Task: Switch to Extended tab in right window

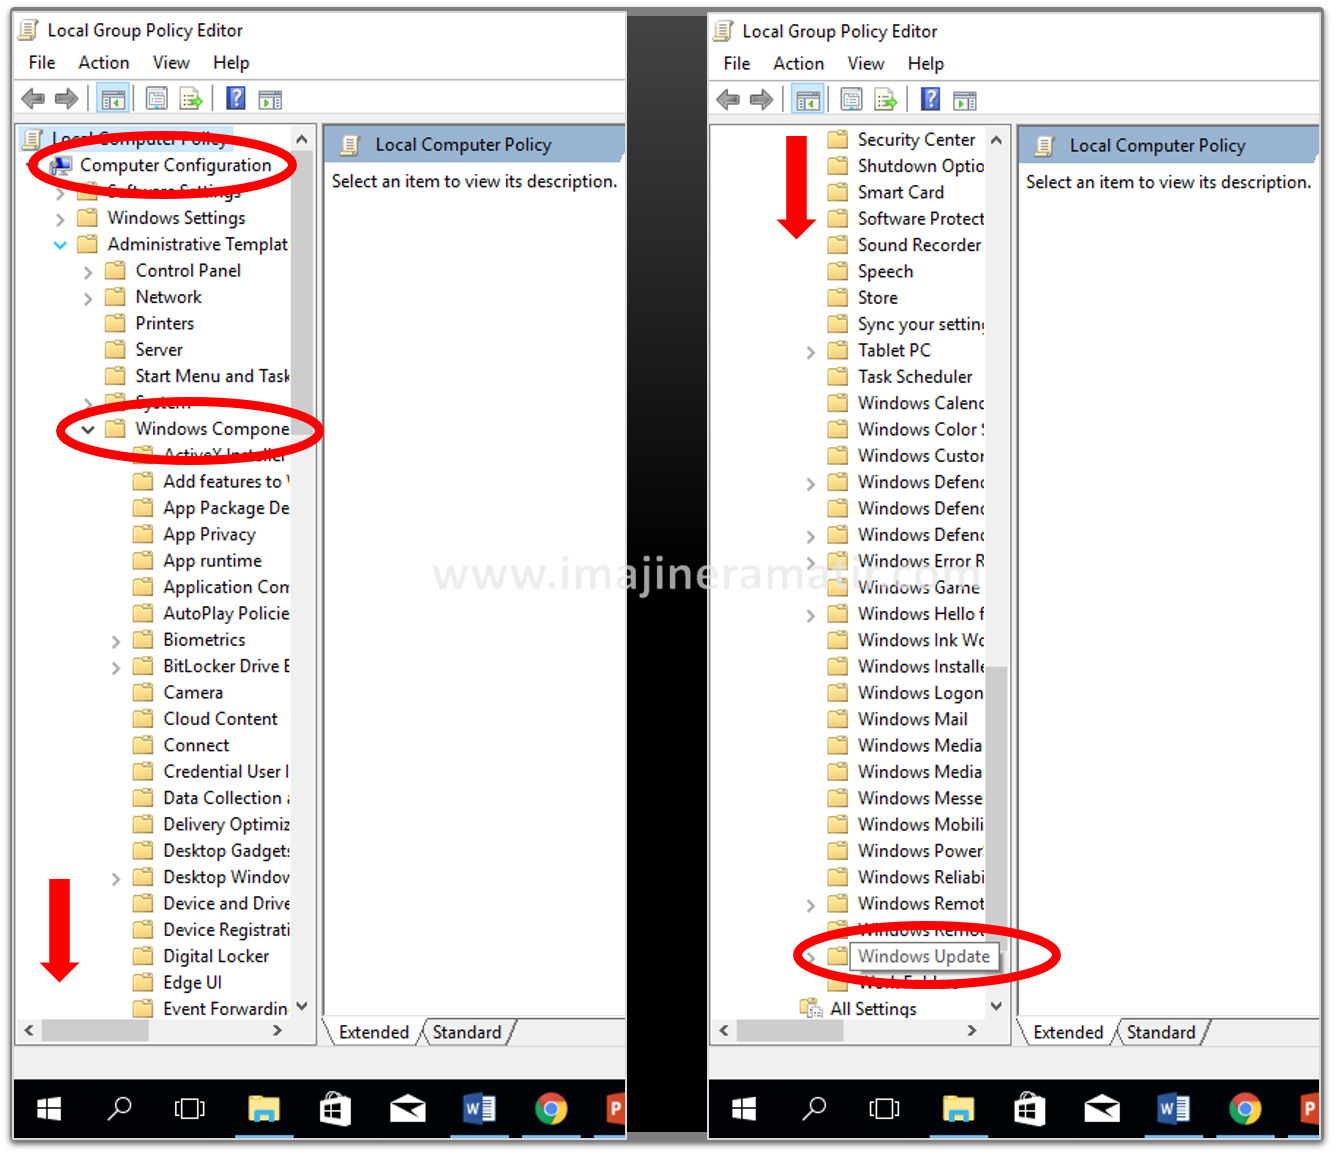Action: (1068, 1032)
